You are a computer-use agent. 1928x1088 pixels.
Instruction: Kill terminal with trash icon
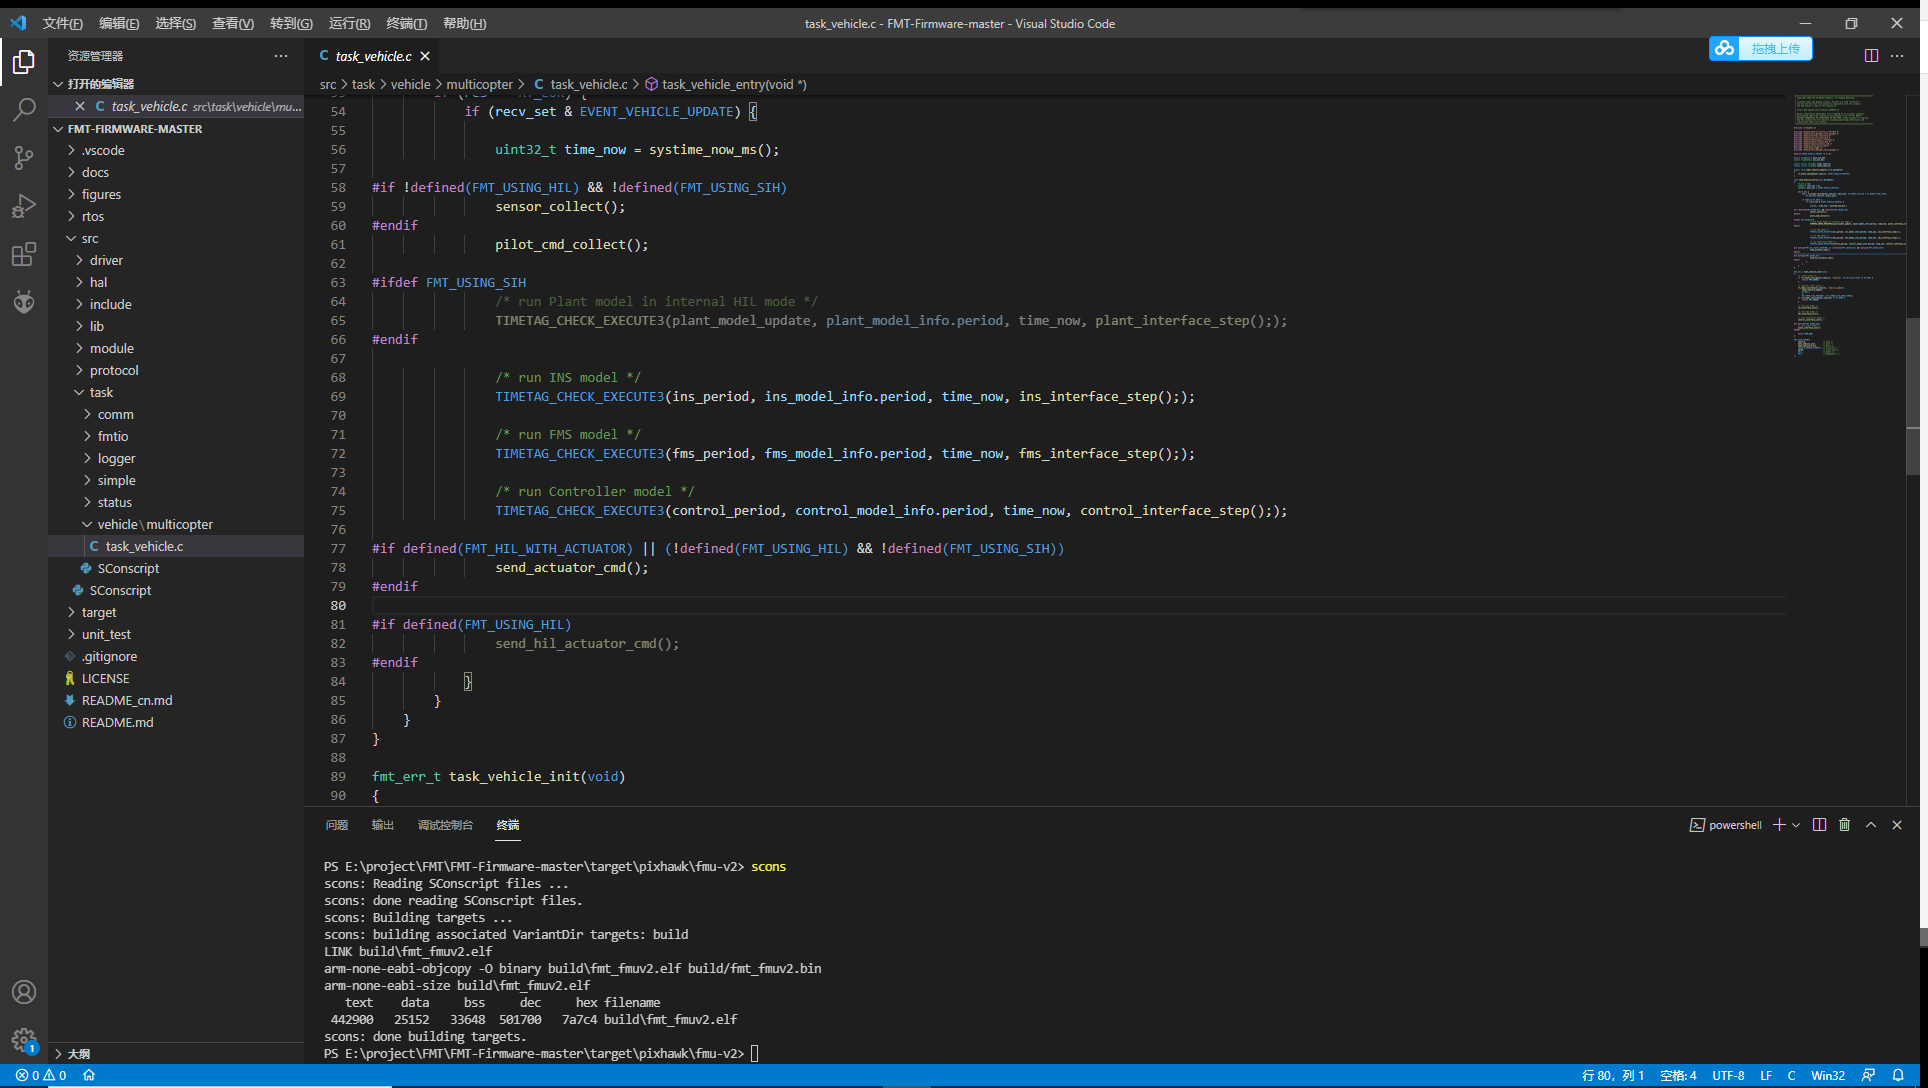point(1845,825)
